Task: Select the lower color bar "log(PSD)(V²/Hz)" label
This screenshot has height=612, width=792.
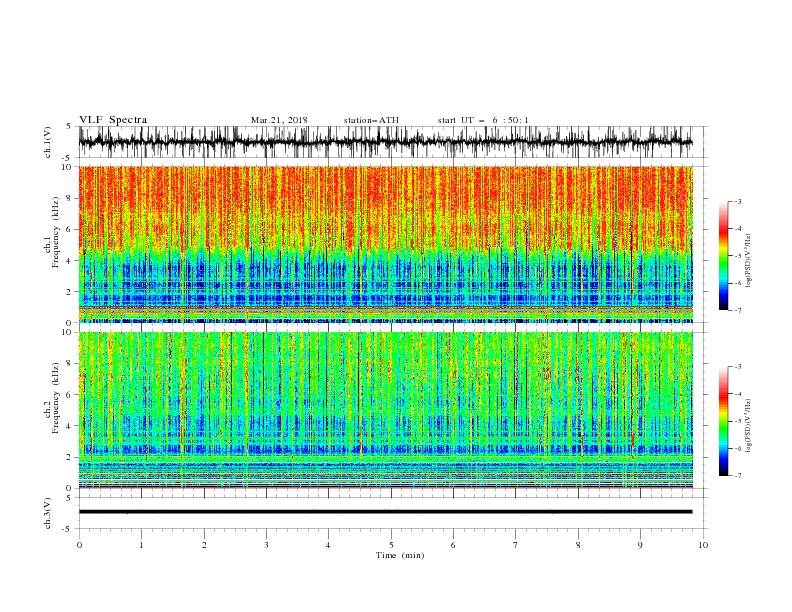Action: pyautogui.click(x=748, y=426)
